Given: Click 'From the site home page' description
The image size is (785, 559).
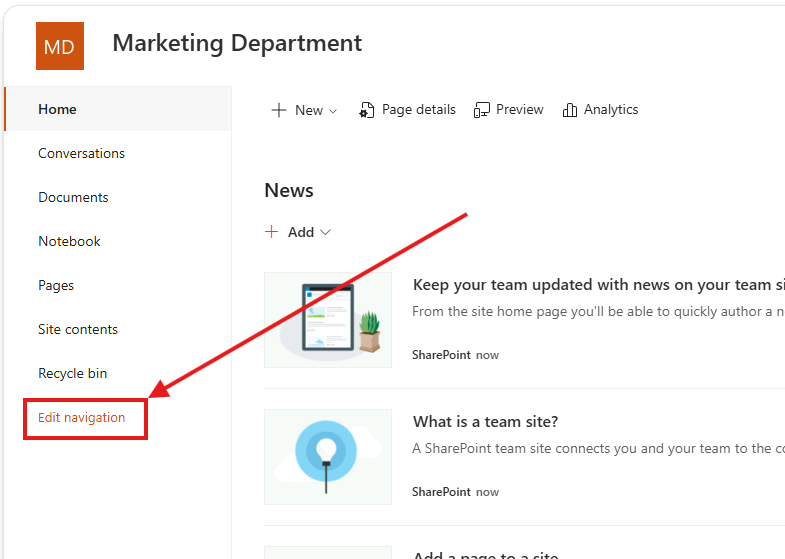Looking at the screenshot, I should (x=598, y=311).
